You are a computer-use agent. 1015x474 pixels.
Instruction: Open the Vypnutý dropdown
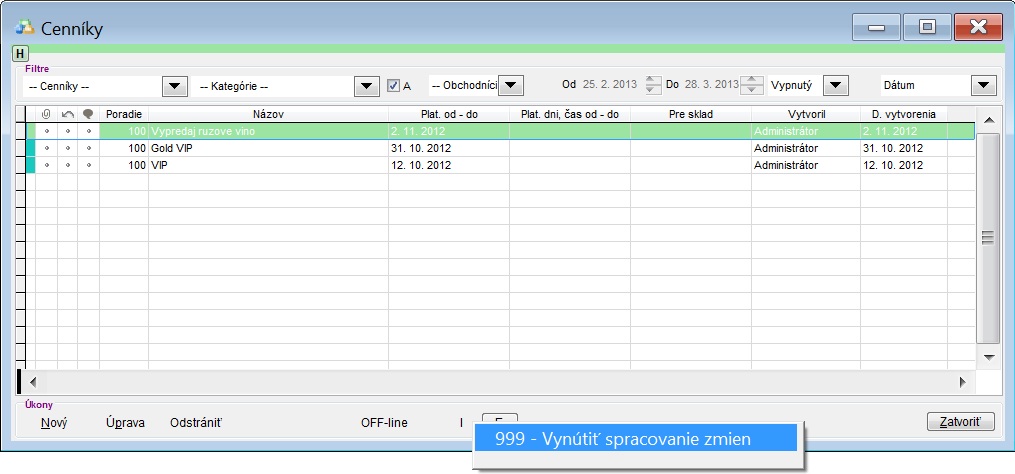(x=835, y=86)
